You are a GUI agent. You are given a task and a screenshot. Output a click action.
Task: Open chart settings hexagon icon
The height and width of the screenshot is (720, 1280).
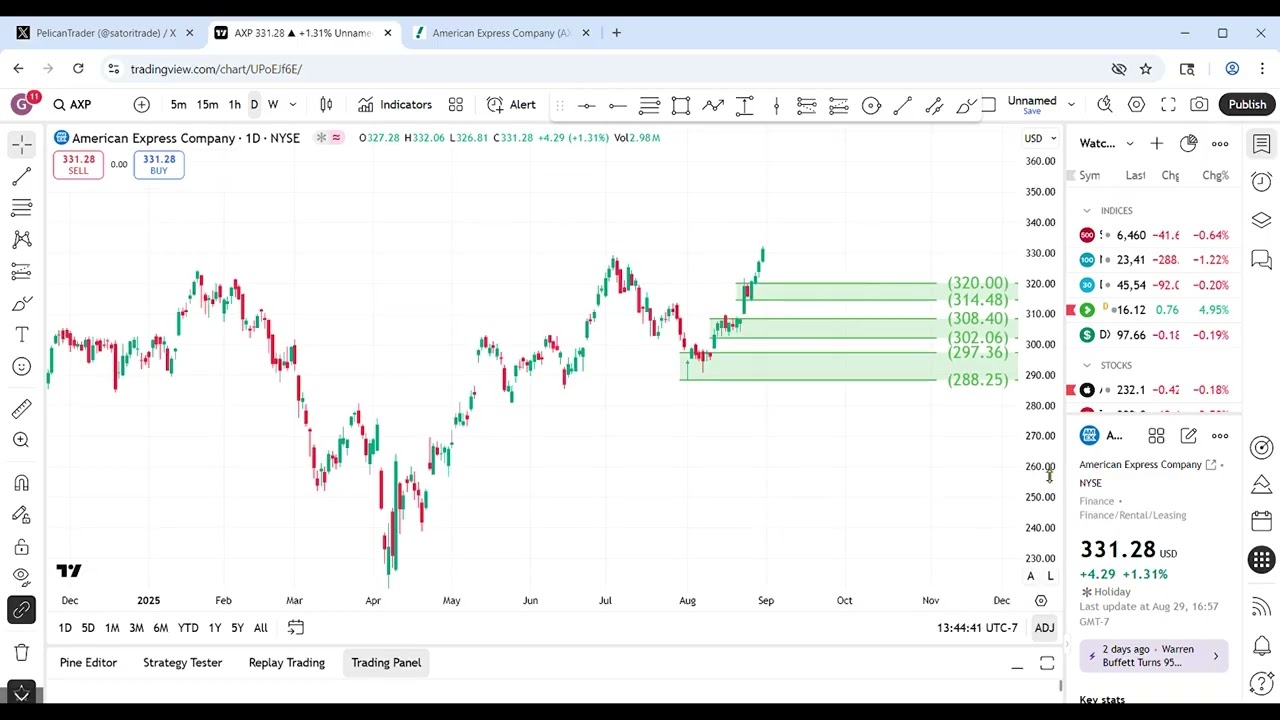pos(1136,104)
